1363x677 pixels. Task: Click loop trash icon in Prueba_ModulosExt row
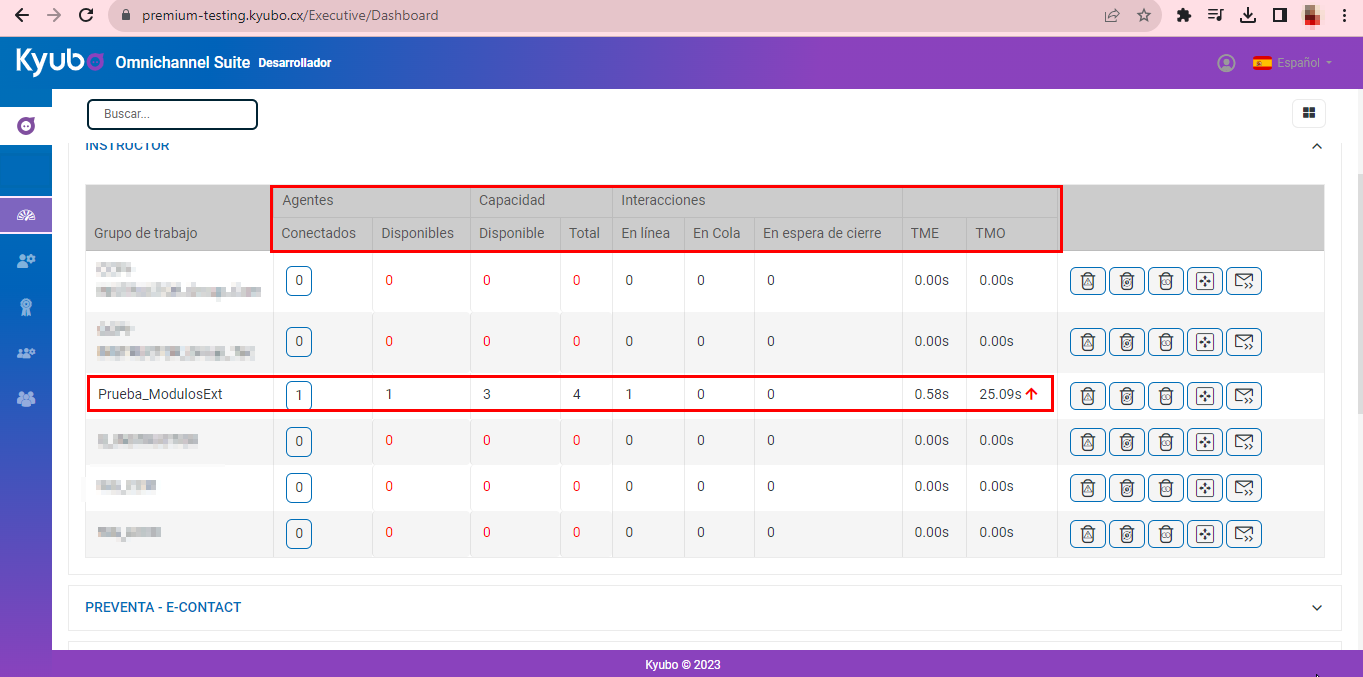tap(1166, 396)
